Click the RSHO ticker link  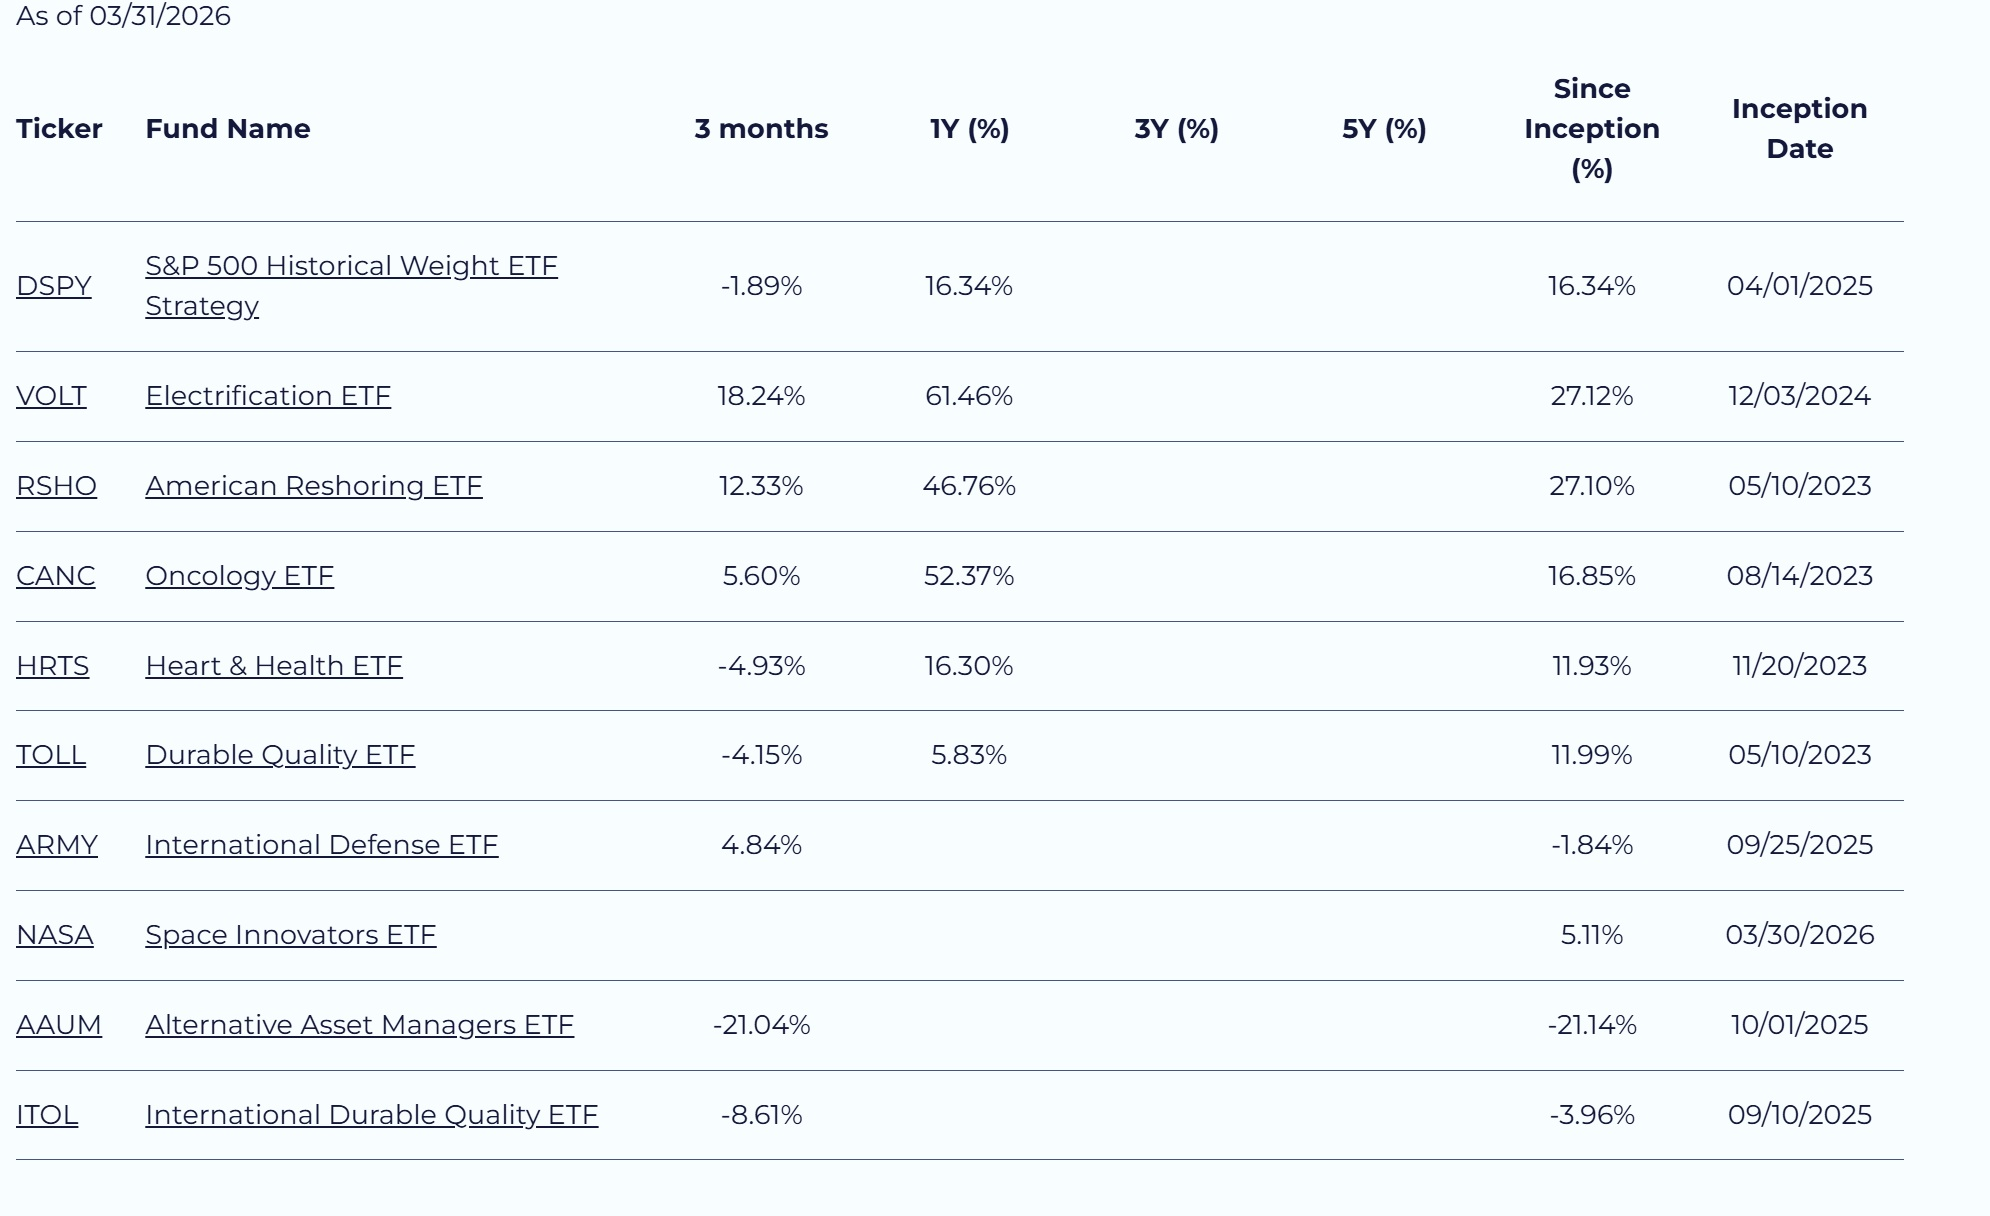(56, 486)
